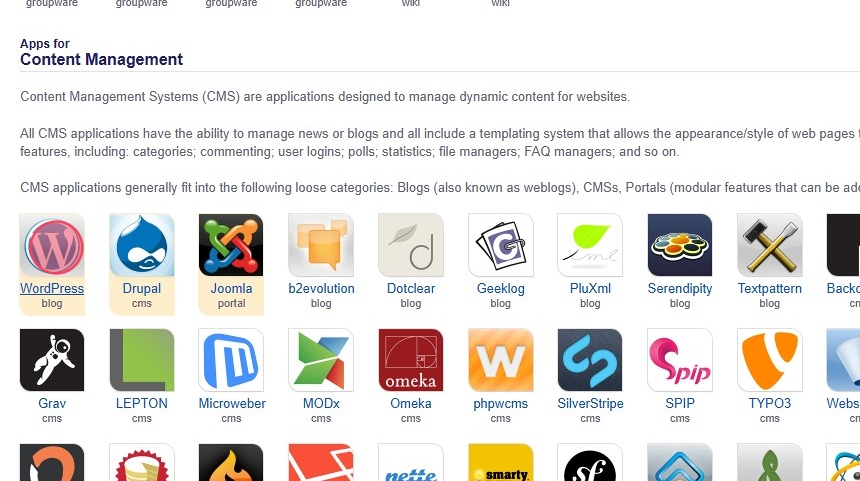Choose the Dotclear feather icon
Viewport: 860px width, 481px height.
[x=411, y=245]
